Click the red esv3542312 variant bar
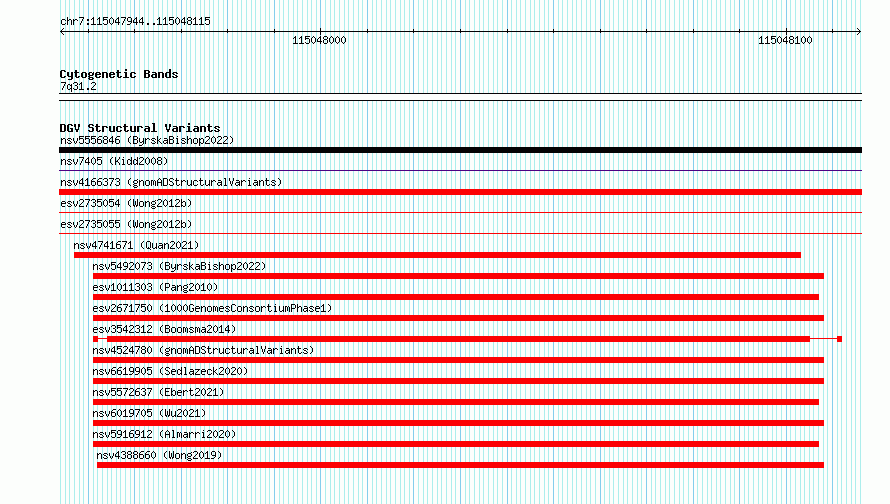This screenshot has width=890, height=504. [458, 339]
